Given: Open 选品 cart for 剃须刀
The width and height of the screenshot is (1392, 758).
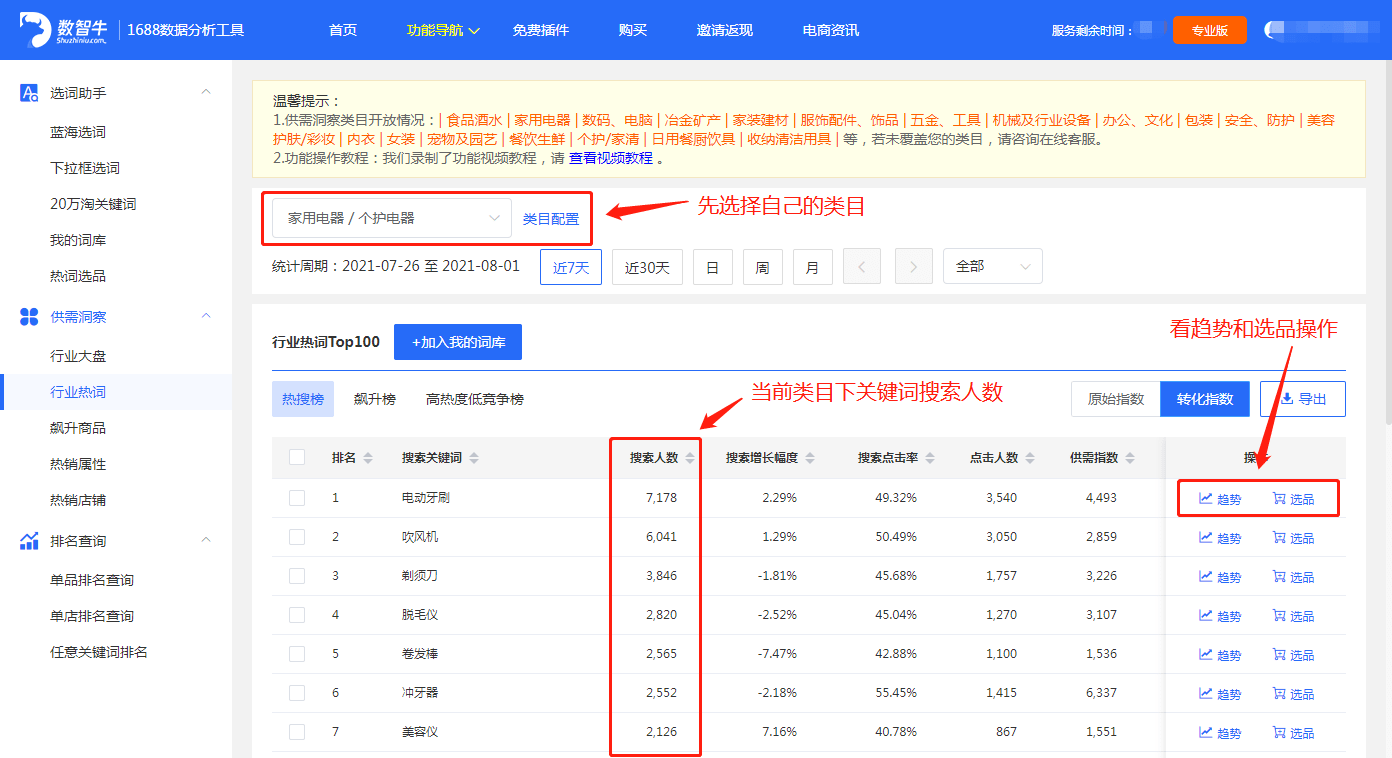Looking at the screenshot, I should [1293, 577].
